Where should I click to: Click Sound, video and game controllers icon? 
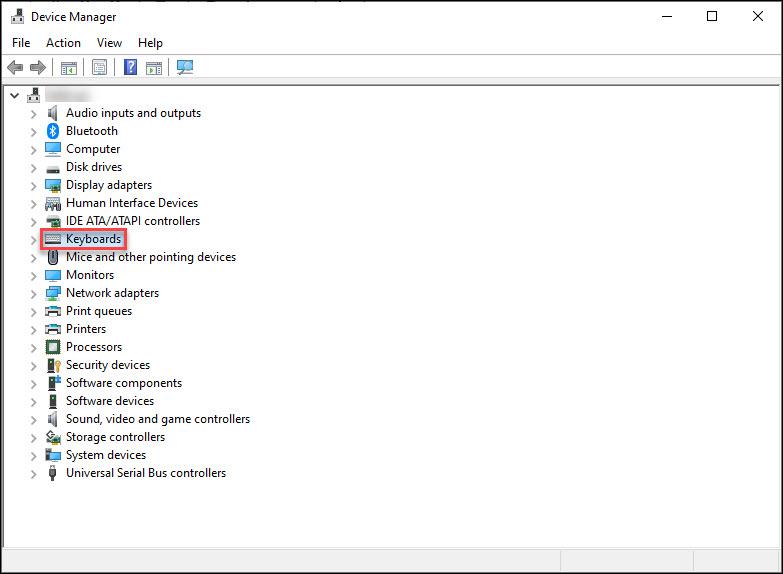tap(52, 419)
